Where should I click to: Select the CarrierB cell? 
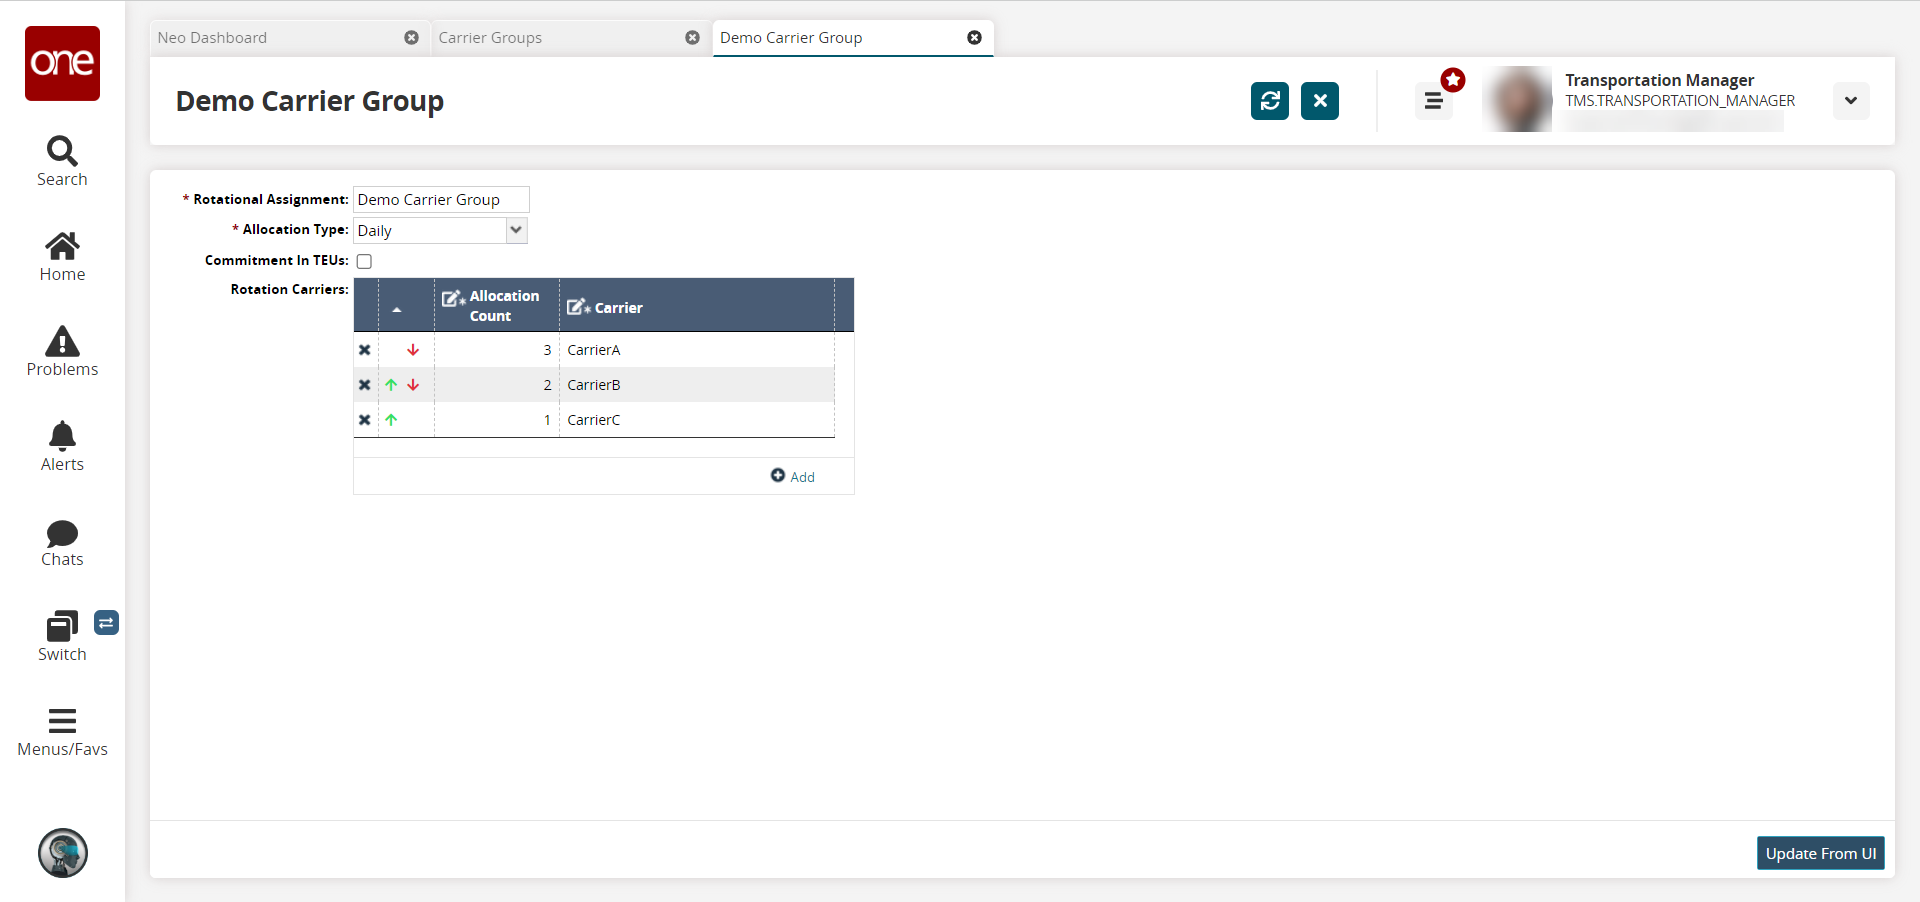pos(697,385)
